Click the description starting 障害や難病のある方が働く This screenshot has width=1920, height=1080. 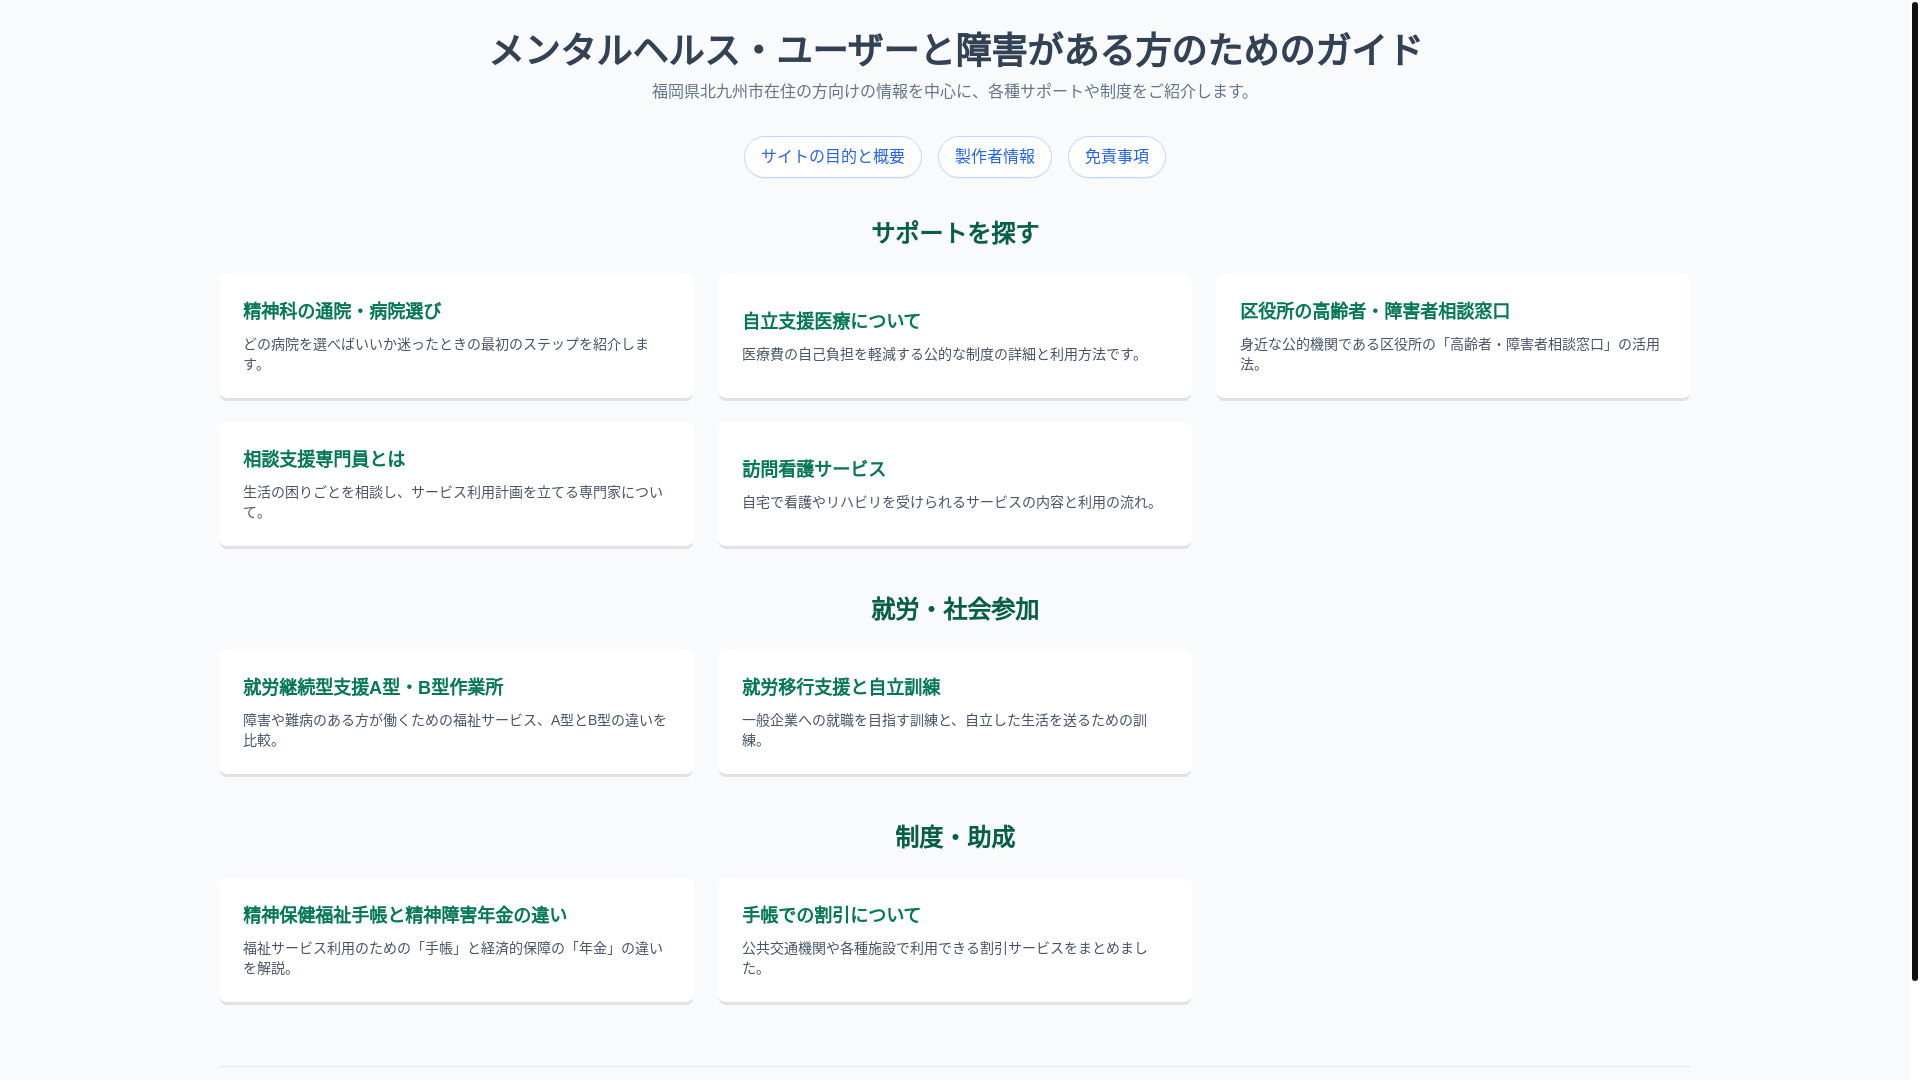pyautogui.click(x=455, y=730)
